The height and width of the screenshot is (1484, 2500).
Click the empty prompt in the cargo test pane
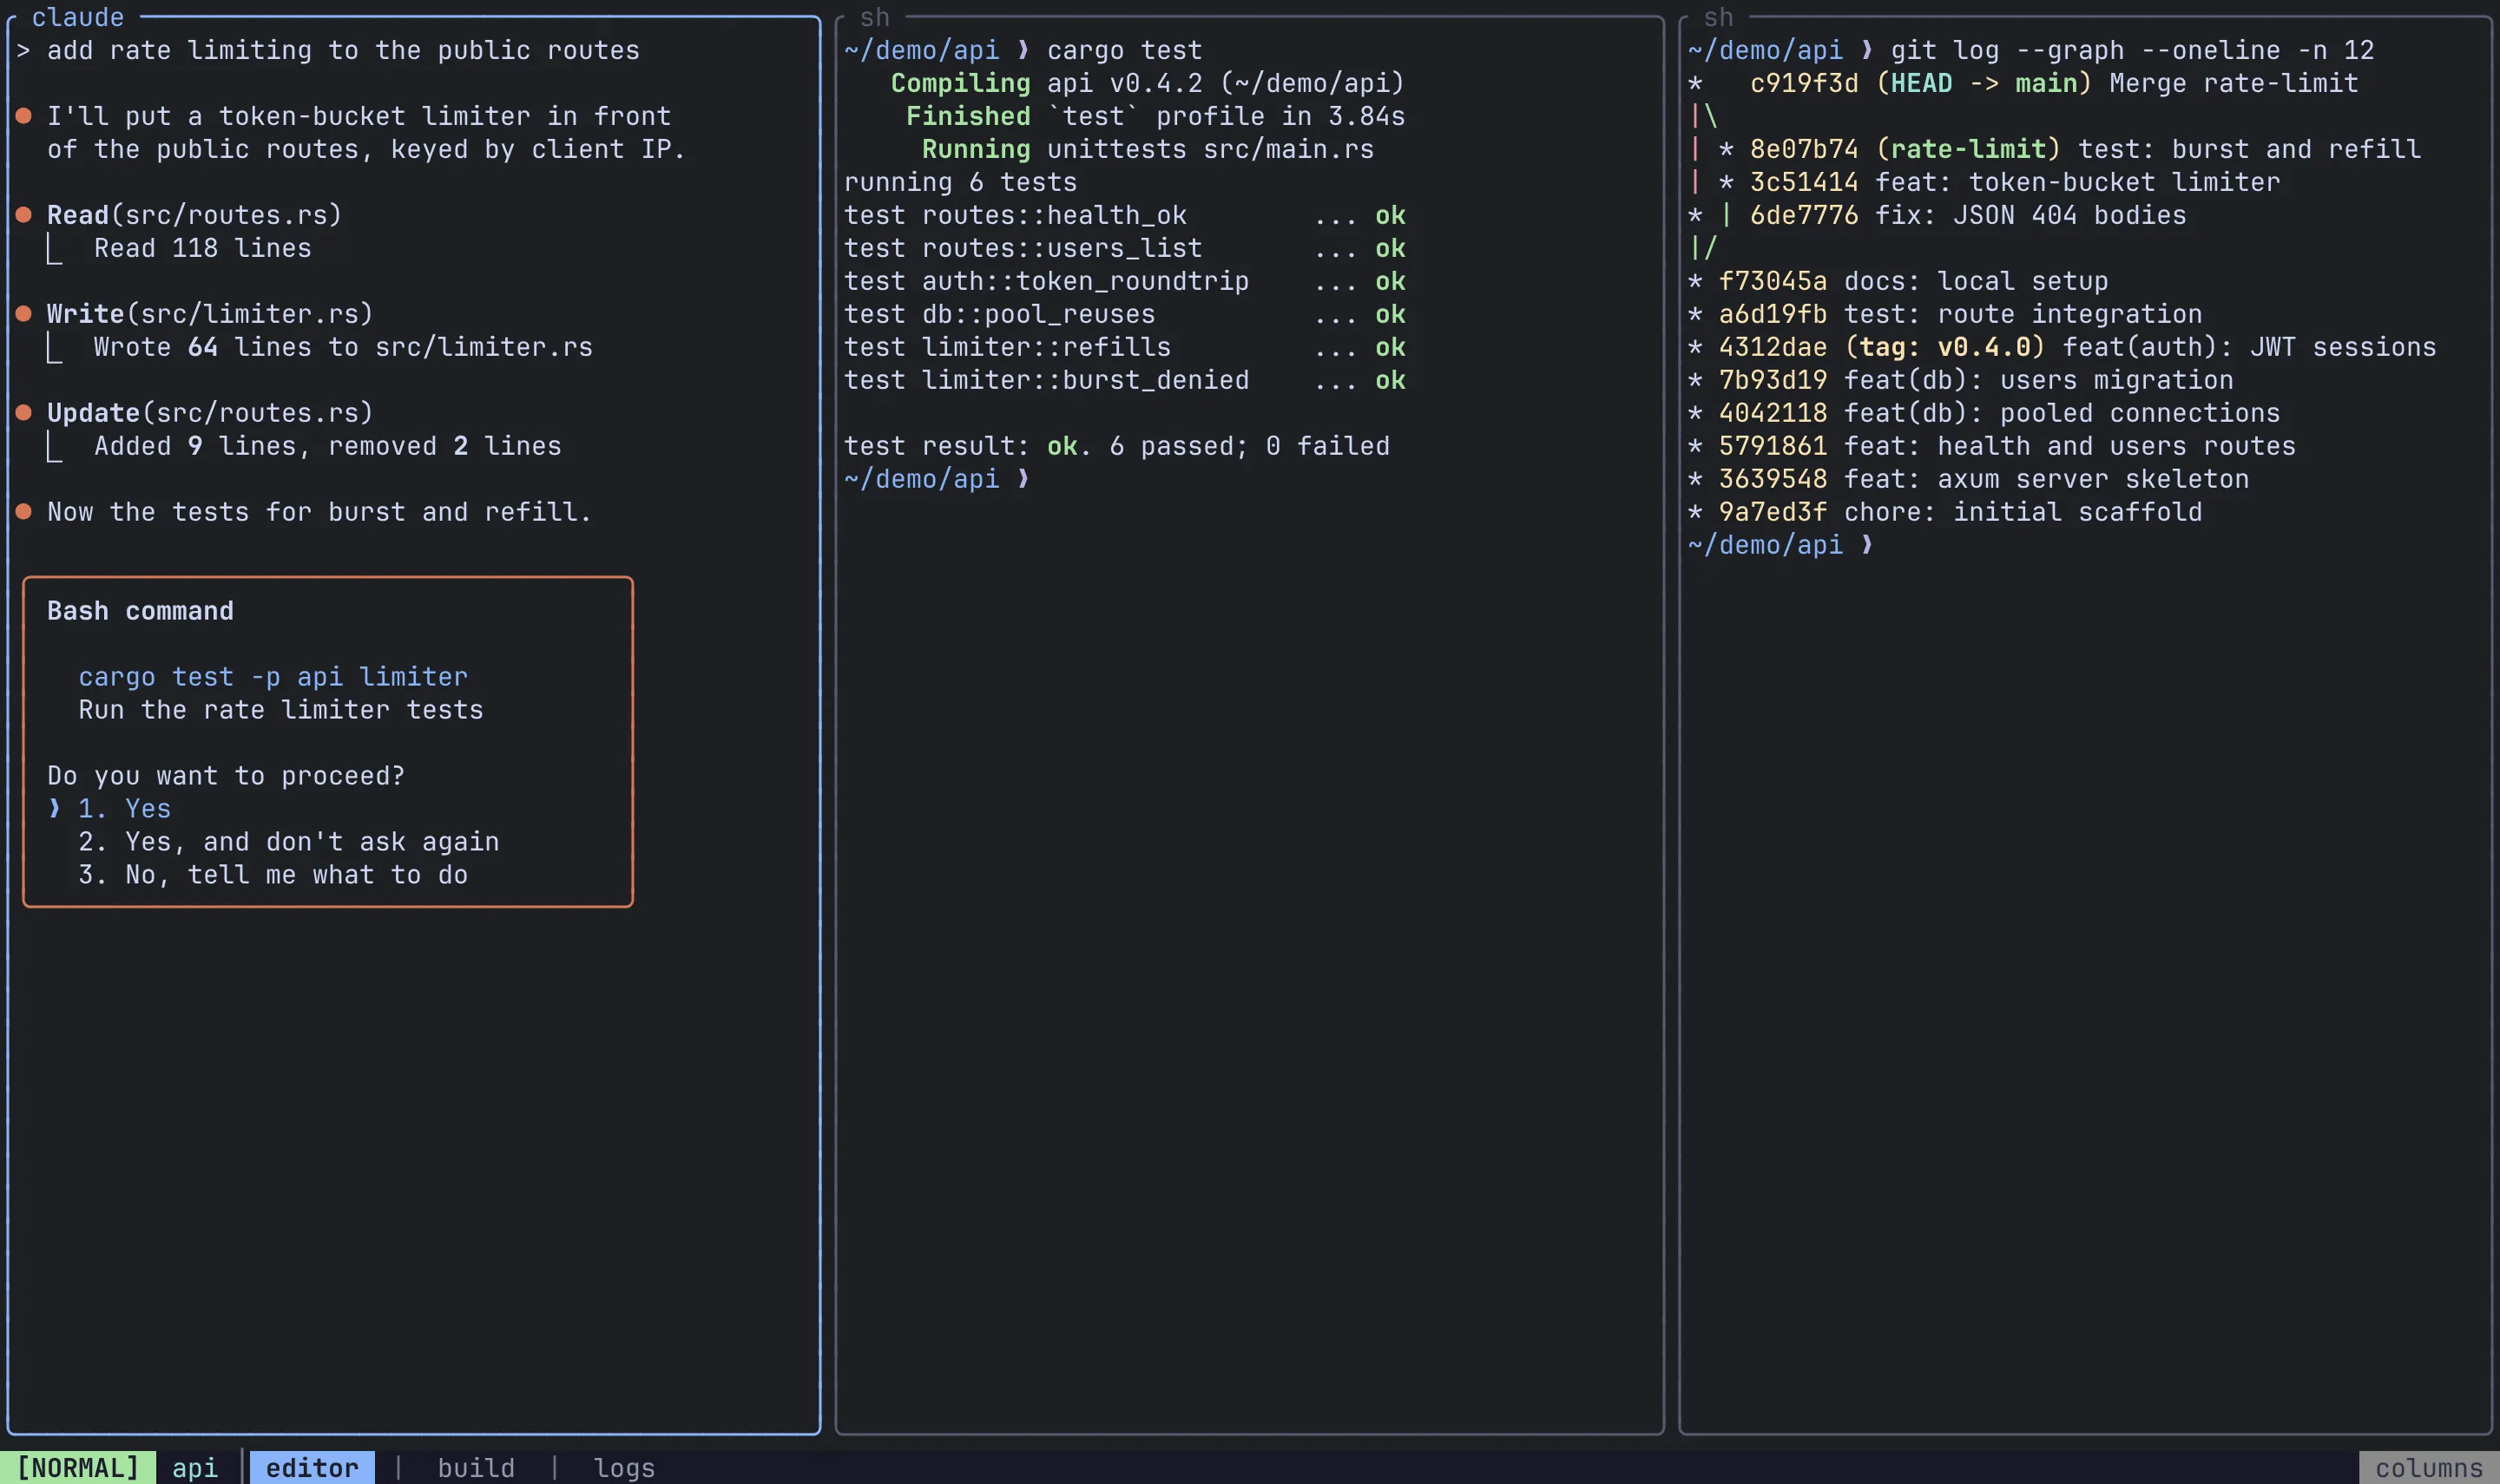tap(937, 478)
